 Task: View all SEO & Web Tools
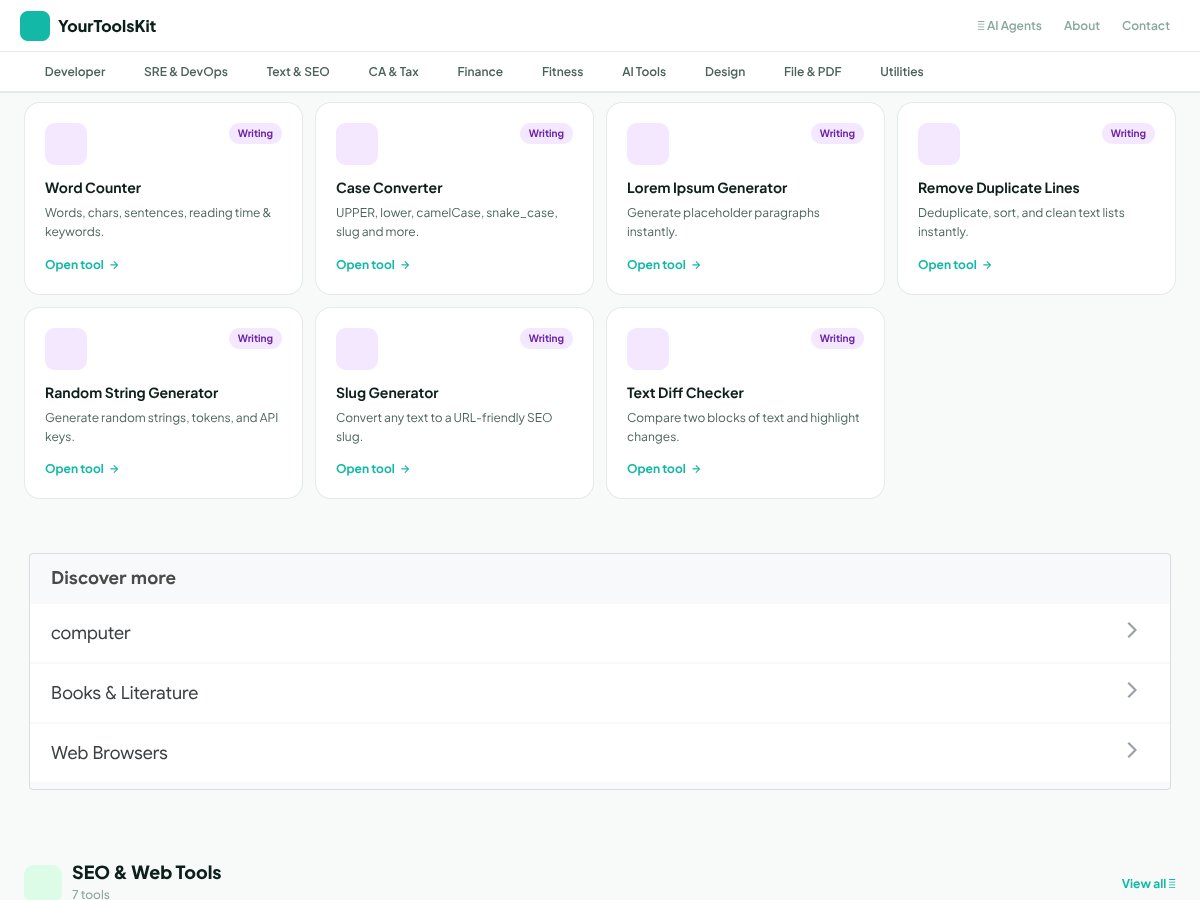1148,883
